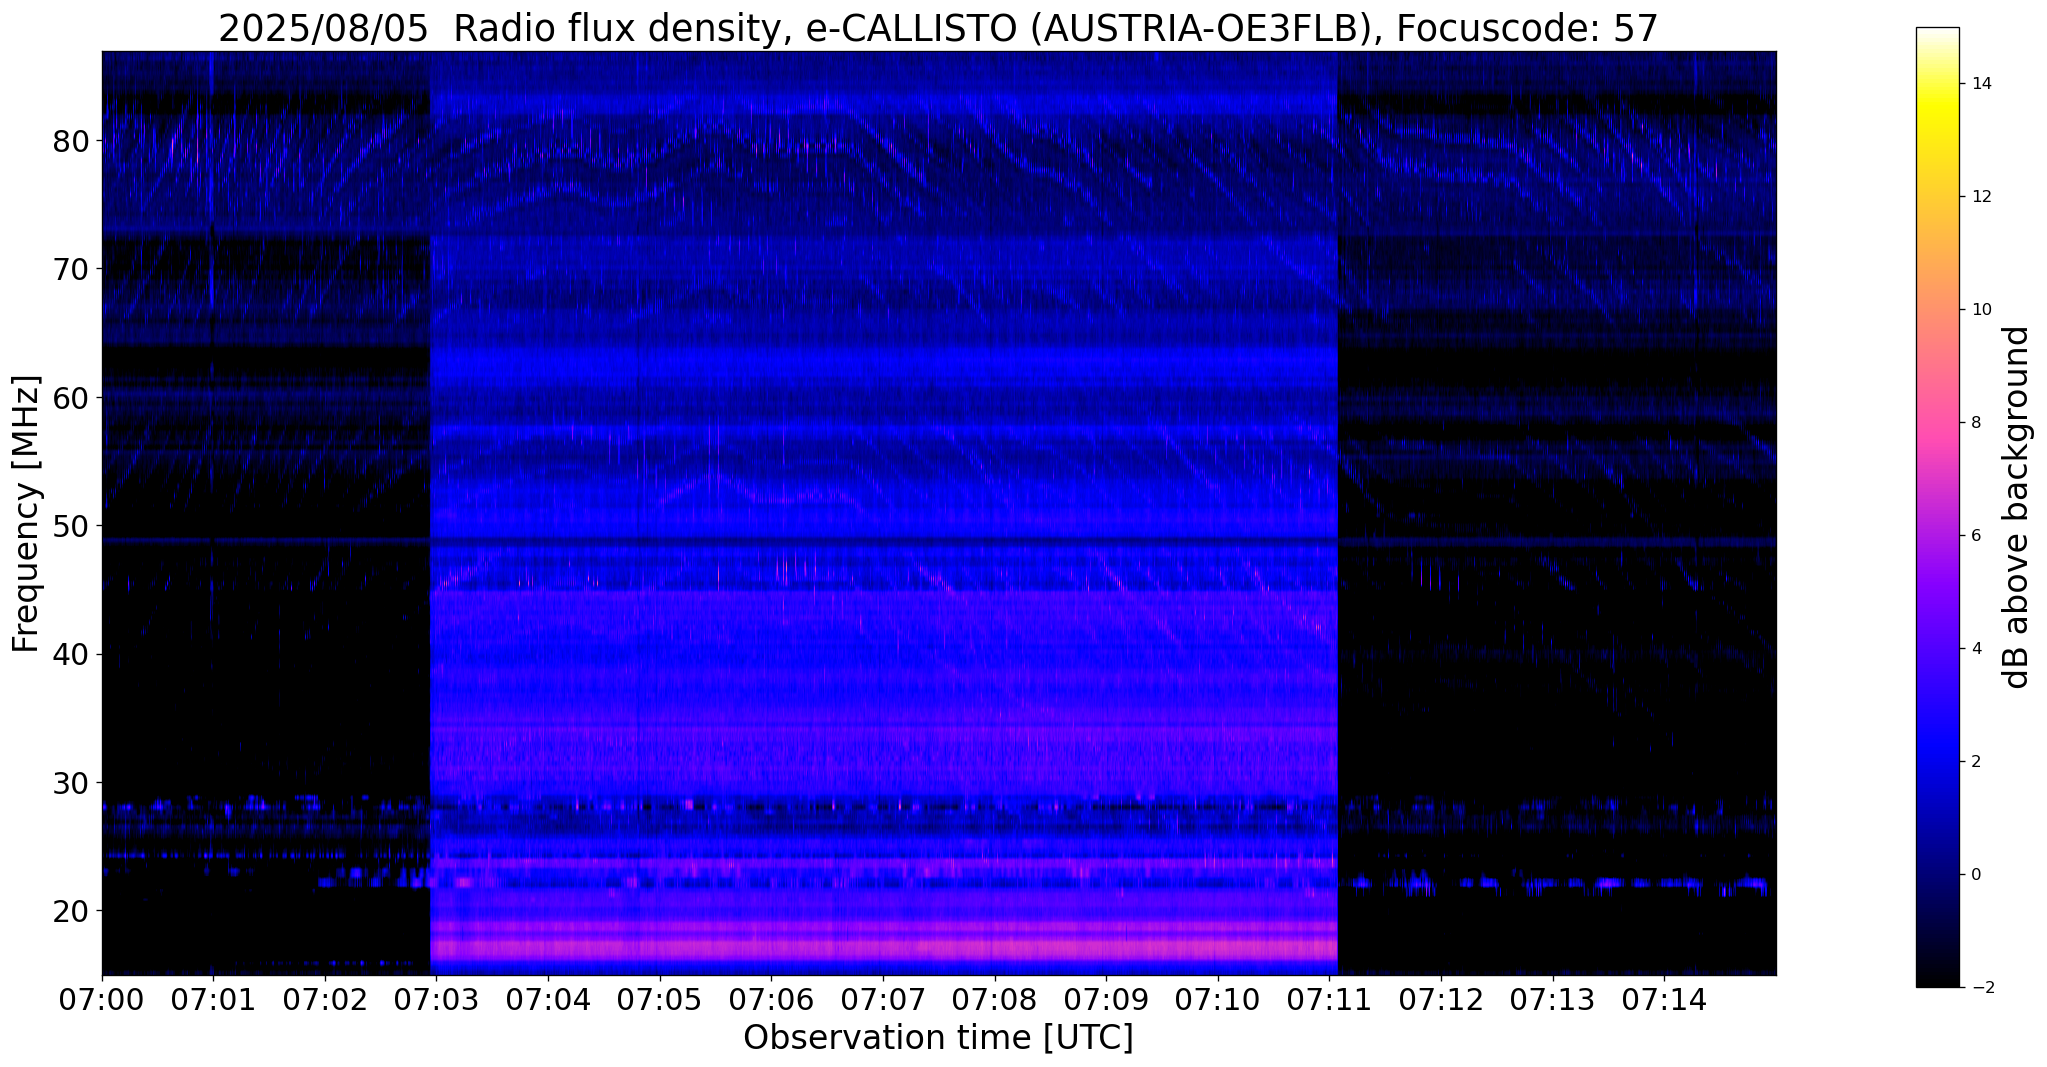Click the 07:00 time tick label

(x=102, y=1000)
